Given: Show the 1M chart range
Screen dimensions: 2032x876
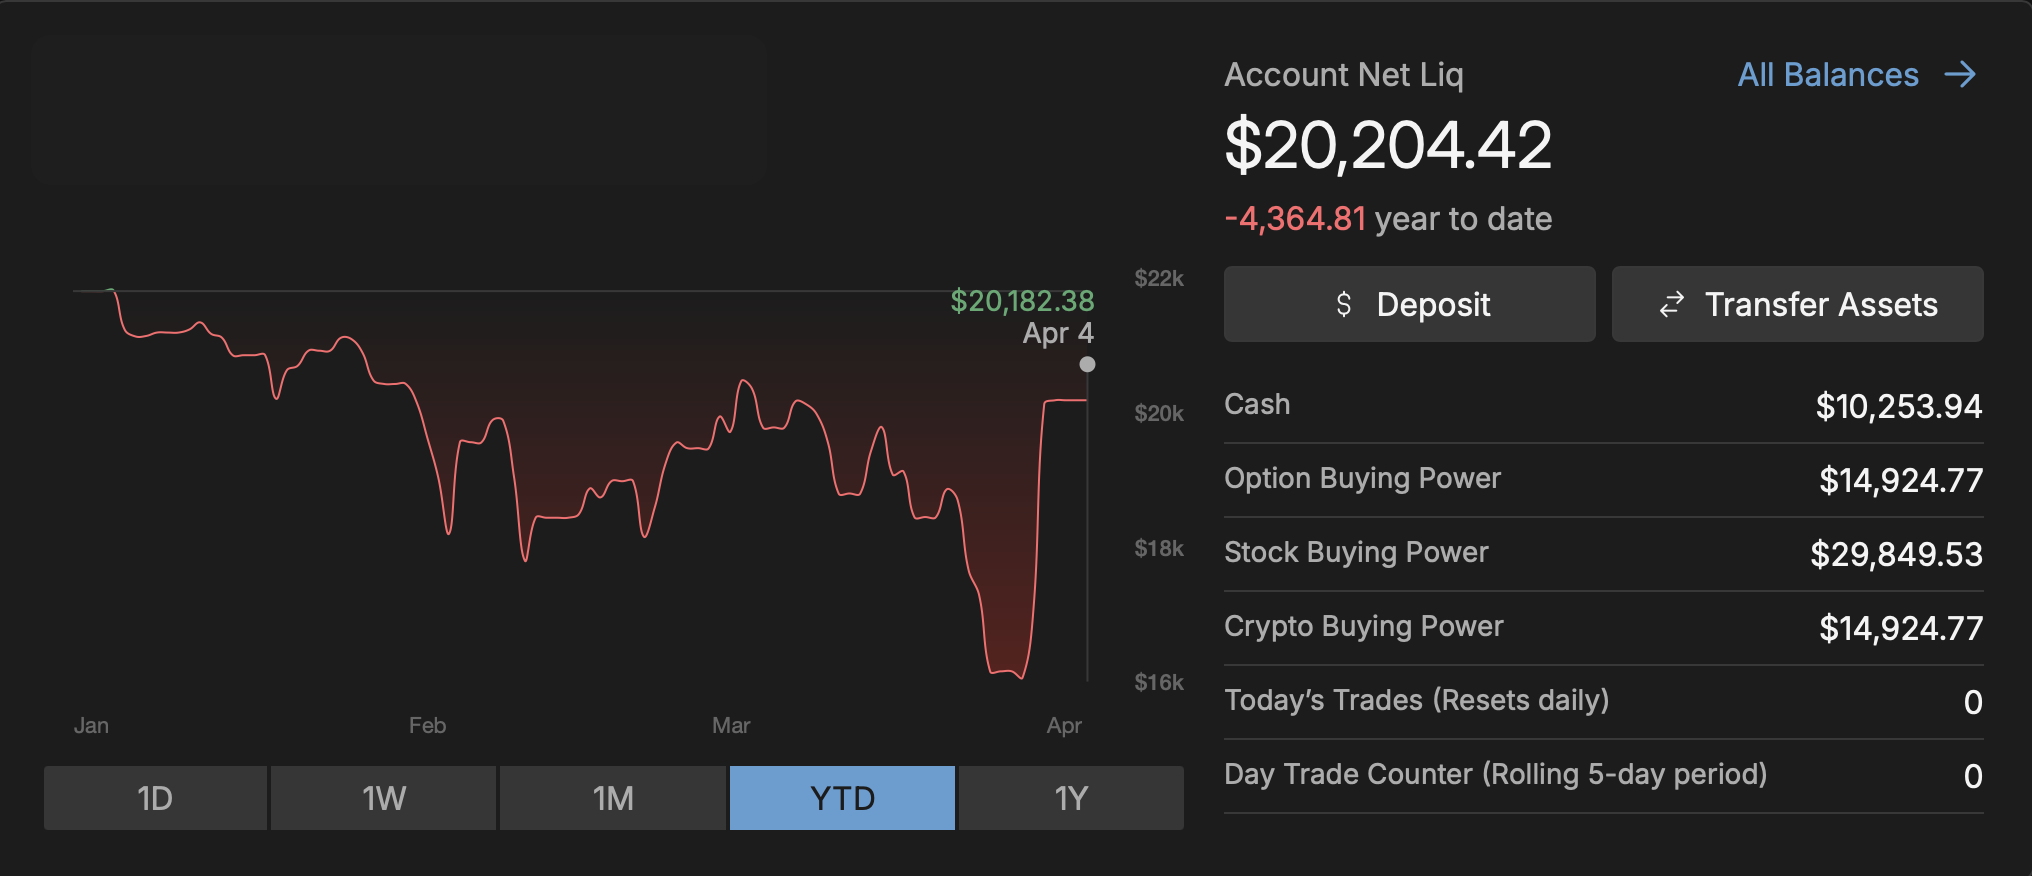Looking at the screenshot, I should click(x=613, y=798).
